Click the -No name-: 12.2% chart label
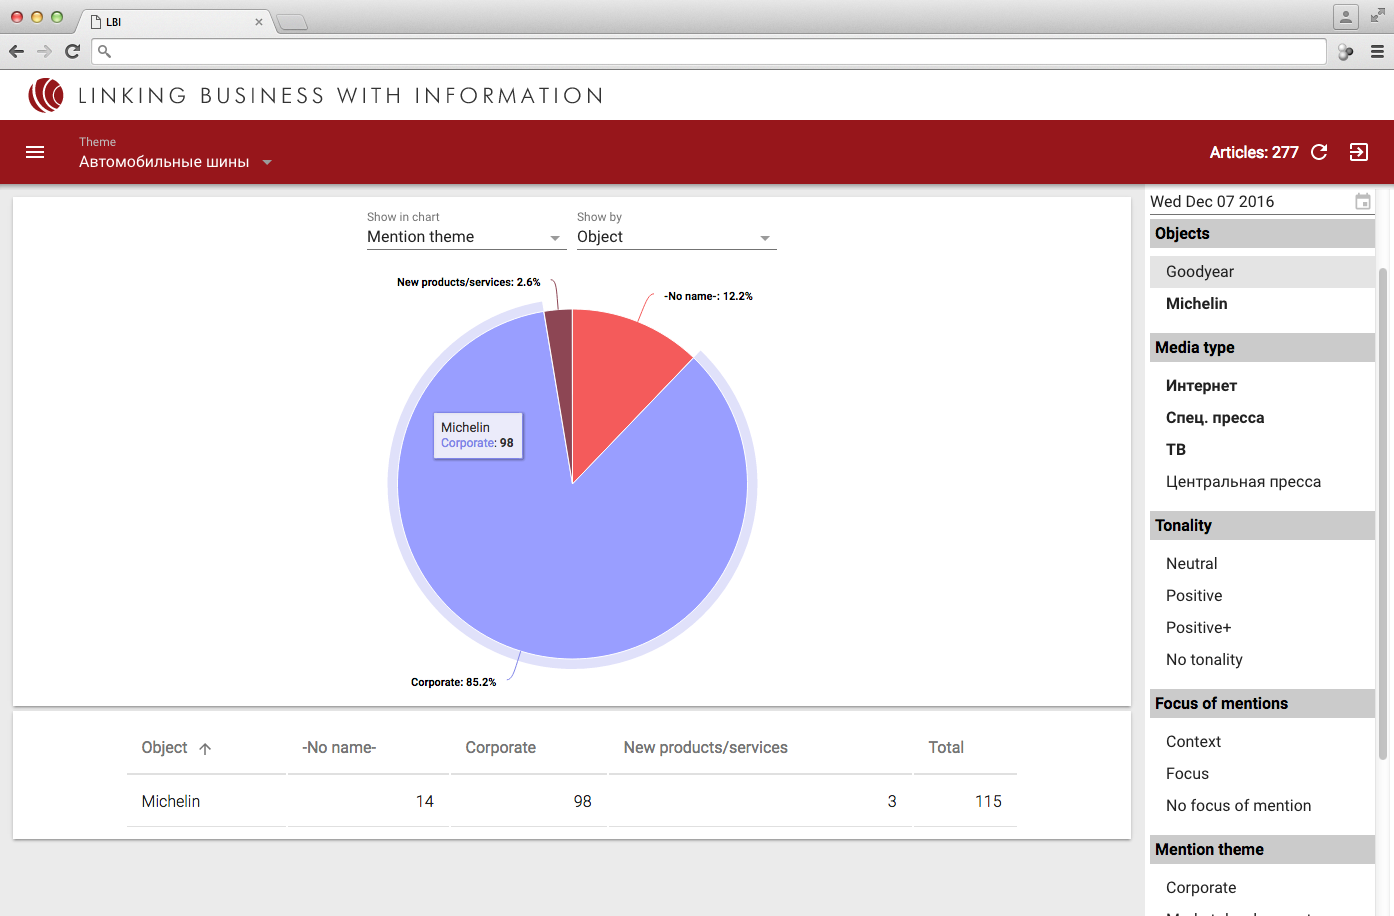The height and width of the screenshot is (916, 1394). coord(708,296)
